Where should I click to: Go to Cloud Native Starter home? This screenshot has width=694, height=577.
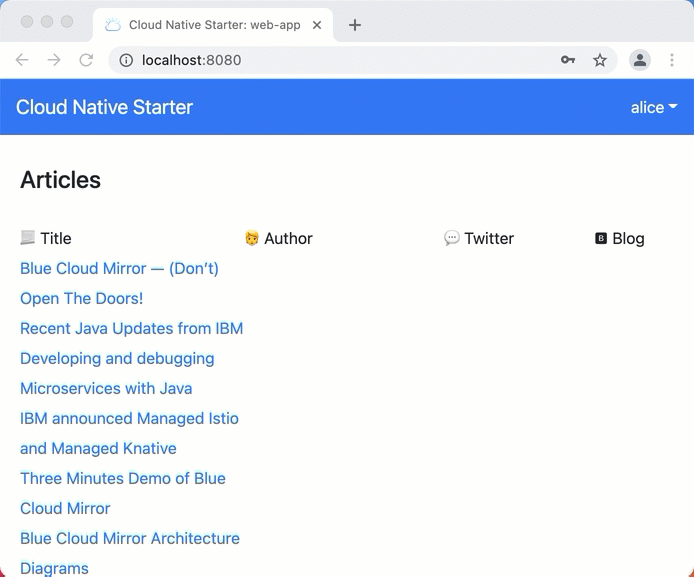click(105, 107)
